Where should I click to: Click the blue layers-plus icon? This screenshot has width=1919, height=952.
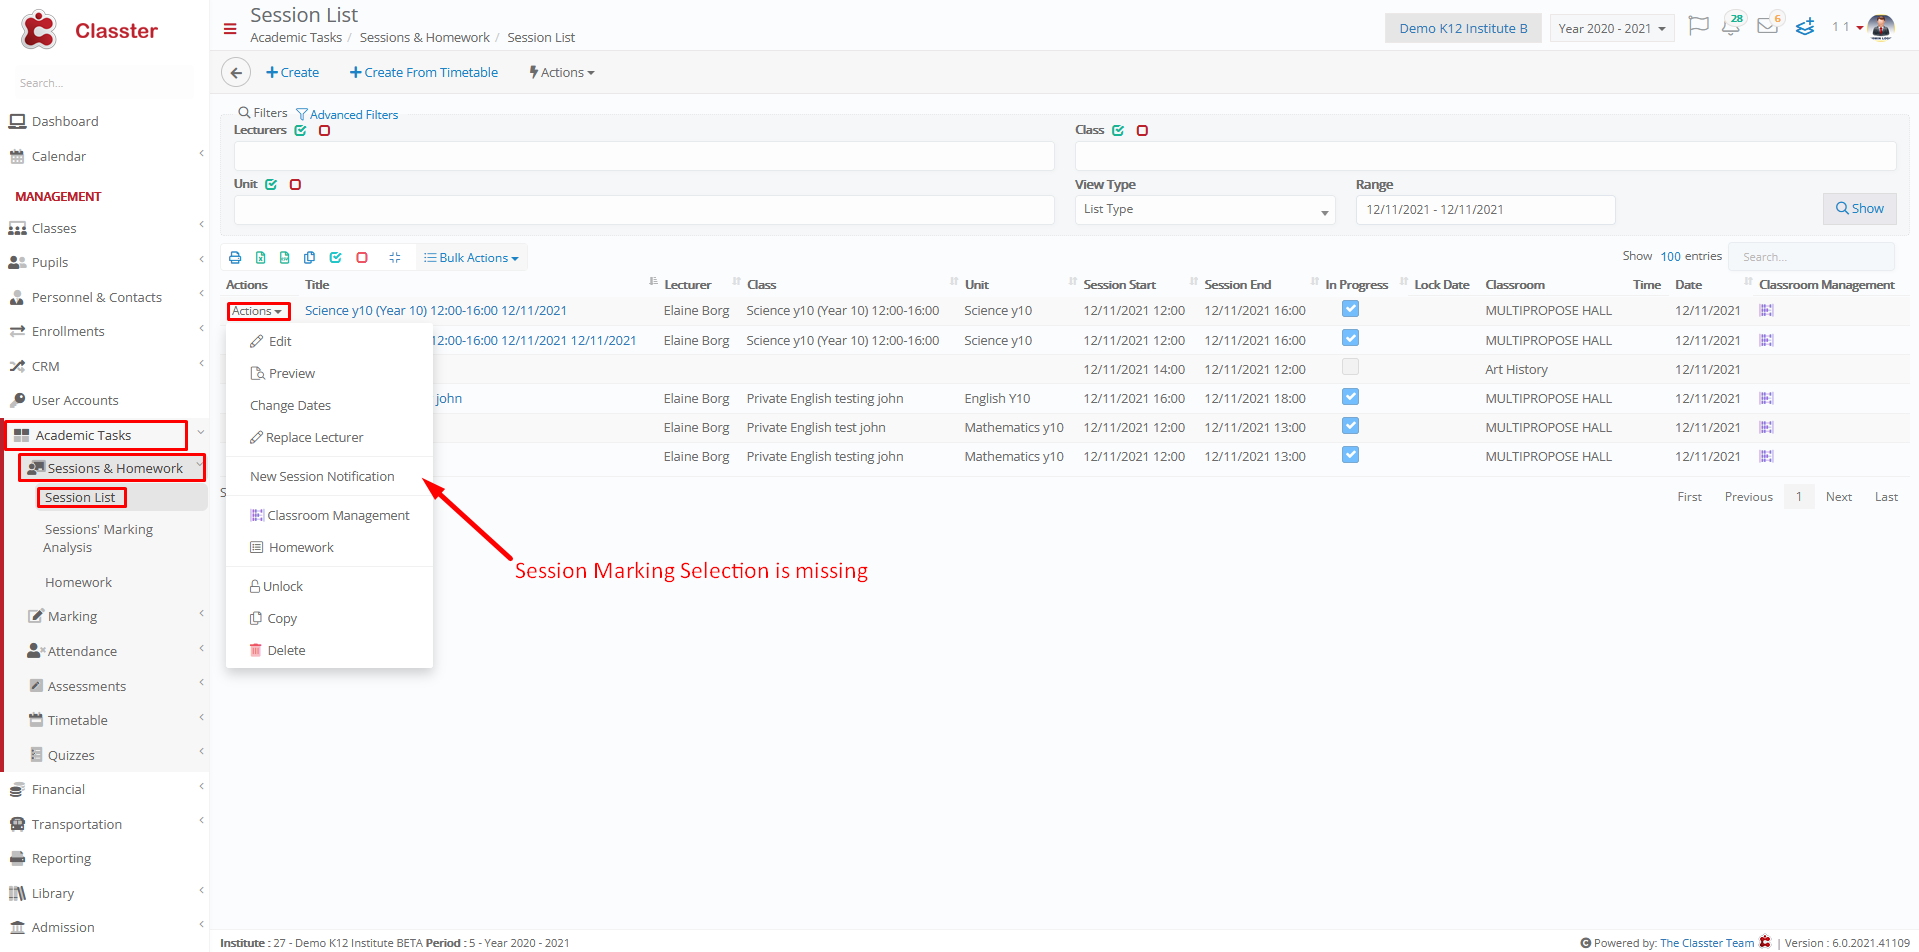click(1805, 27)
